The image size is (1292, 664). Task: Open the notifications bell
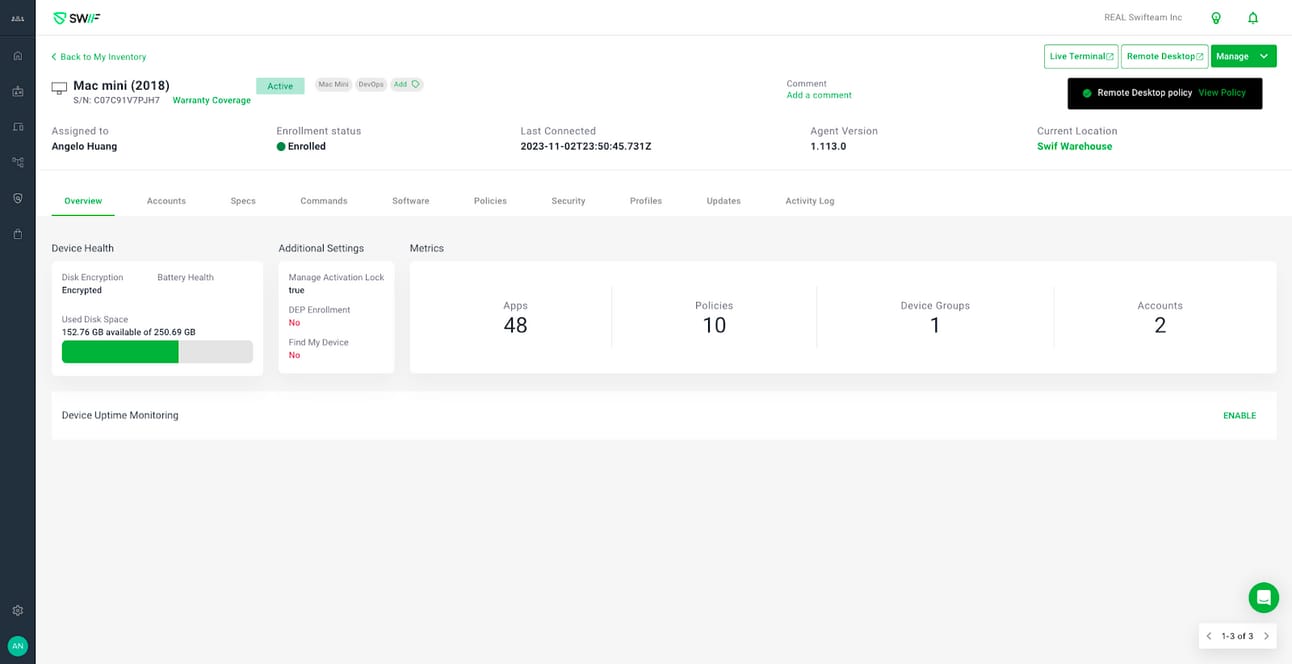[1253, 18]
